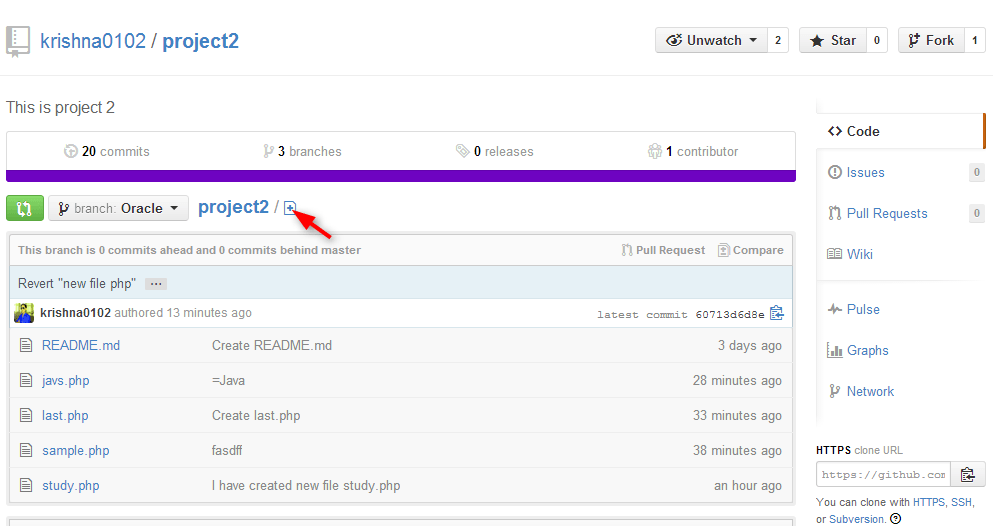View the 3 branches list
This screenshot has width=993, height=526.
(x=302, y=151)
